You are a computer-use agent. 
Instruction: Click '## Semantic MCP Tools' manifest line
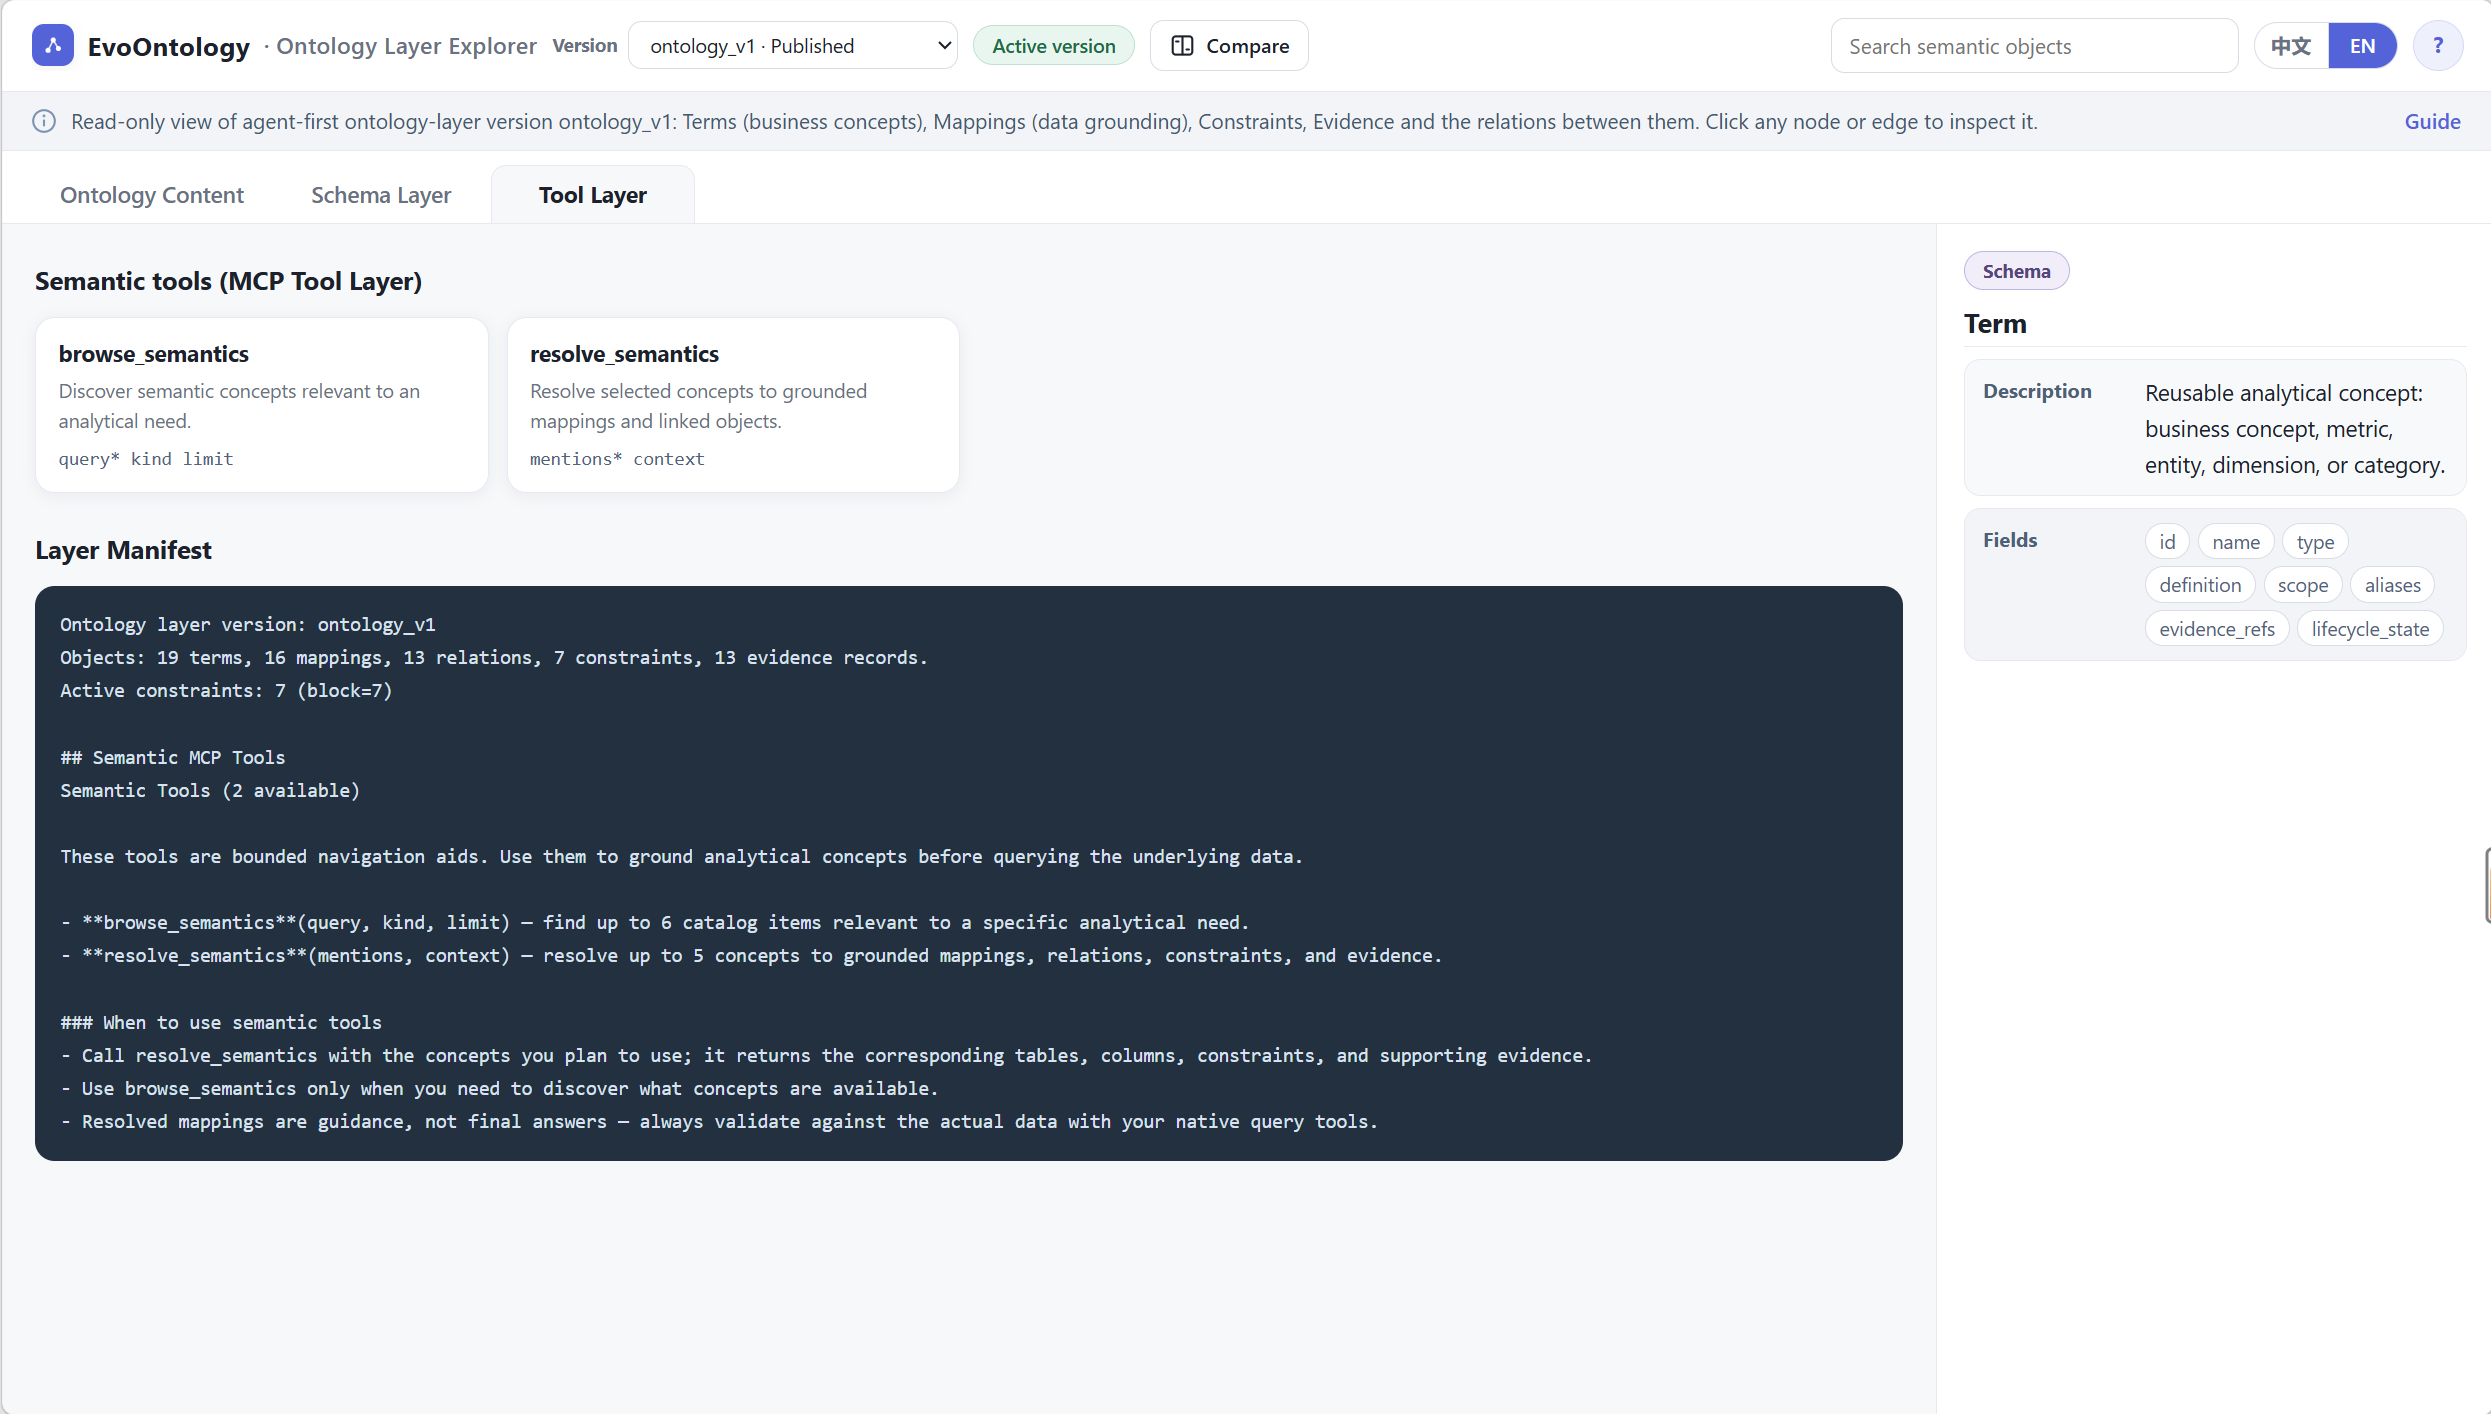coord(172,758)
